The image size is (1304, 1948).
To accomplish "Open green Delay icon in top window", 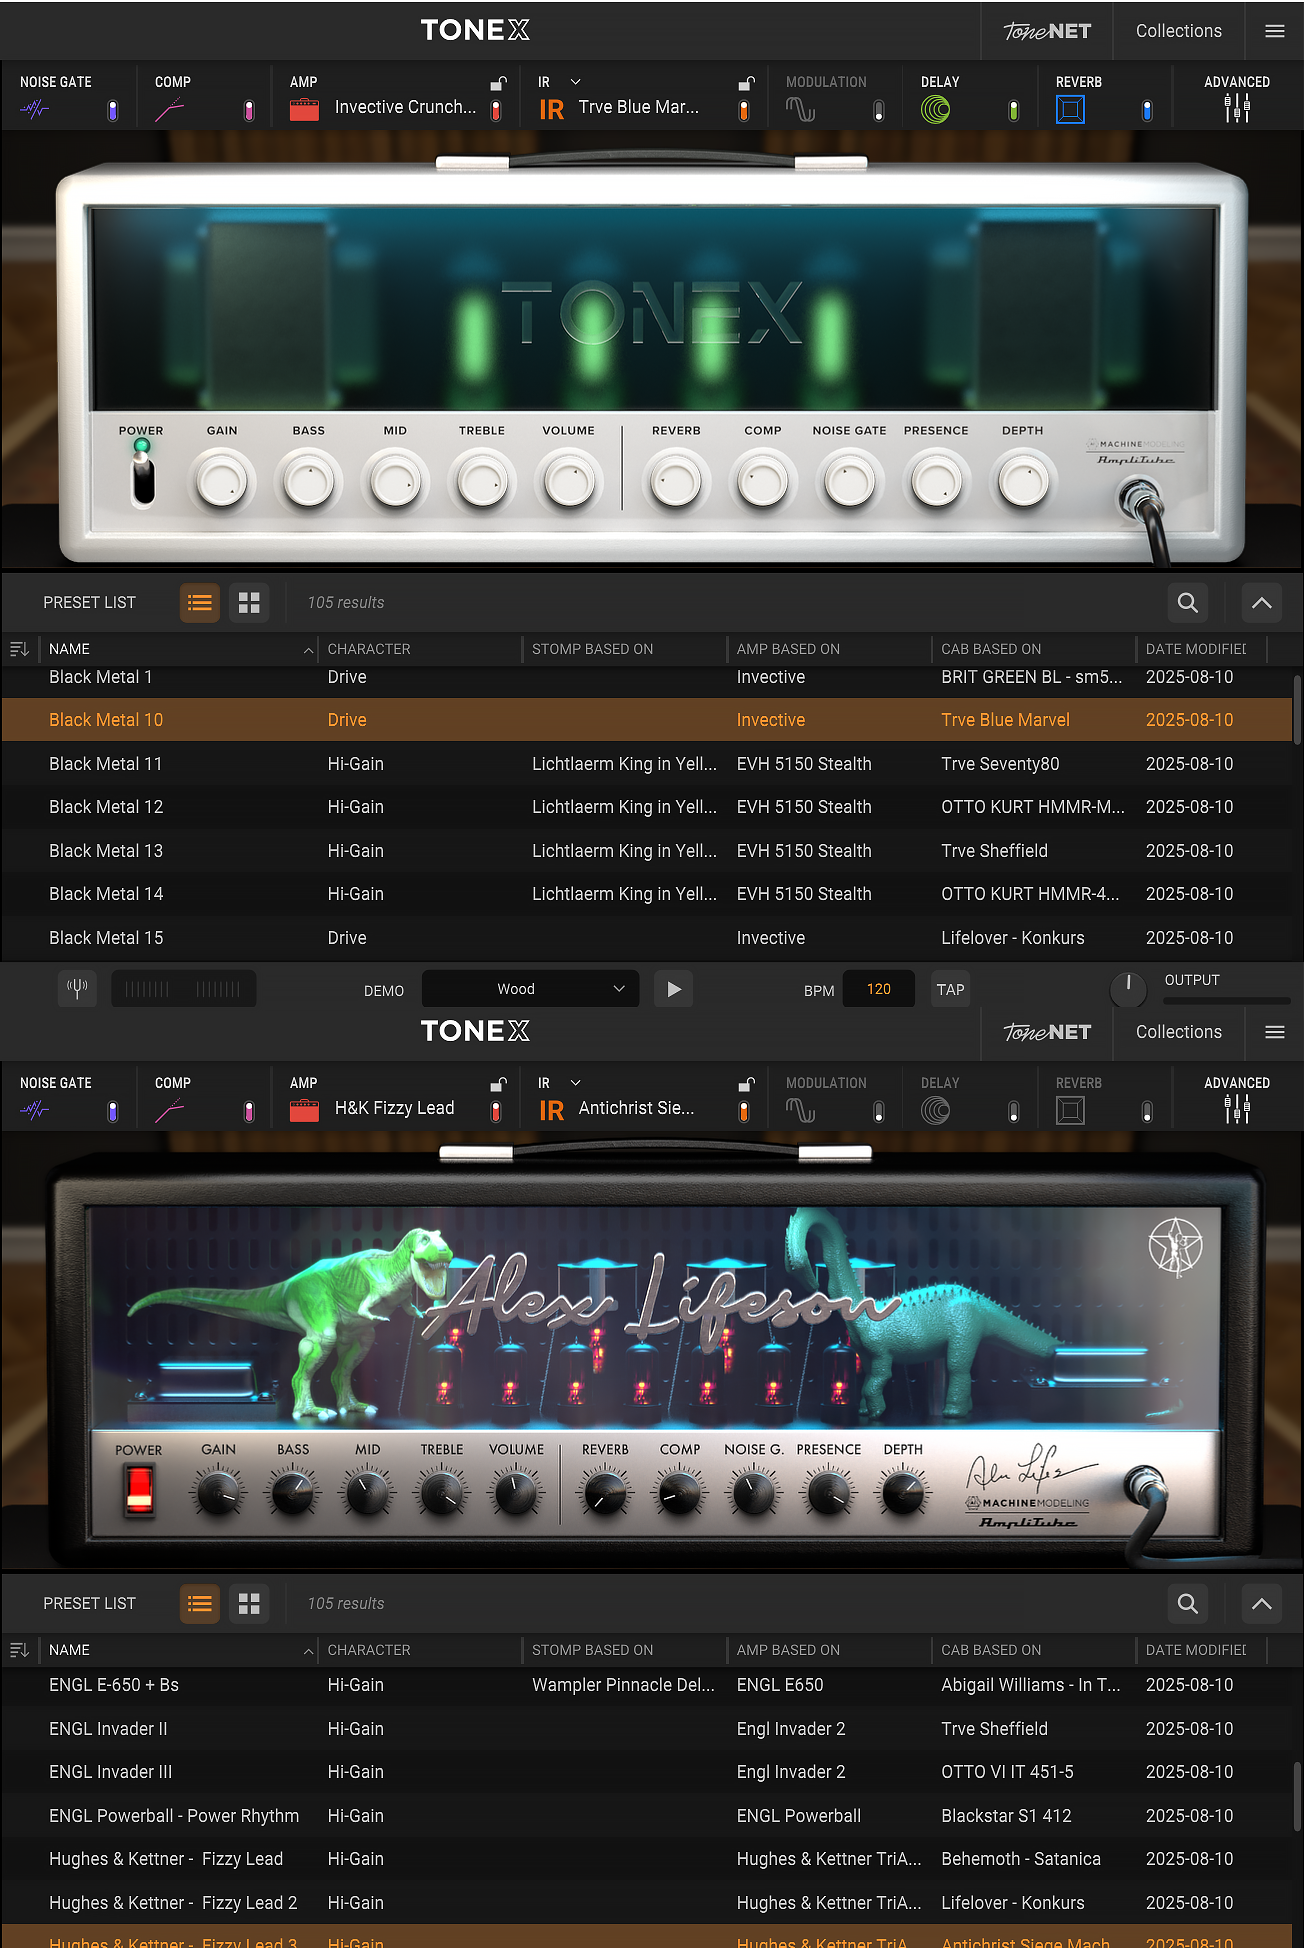I will [x=936, y=110].
